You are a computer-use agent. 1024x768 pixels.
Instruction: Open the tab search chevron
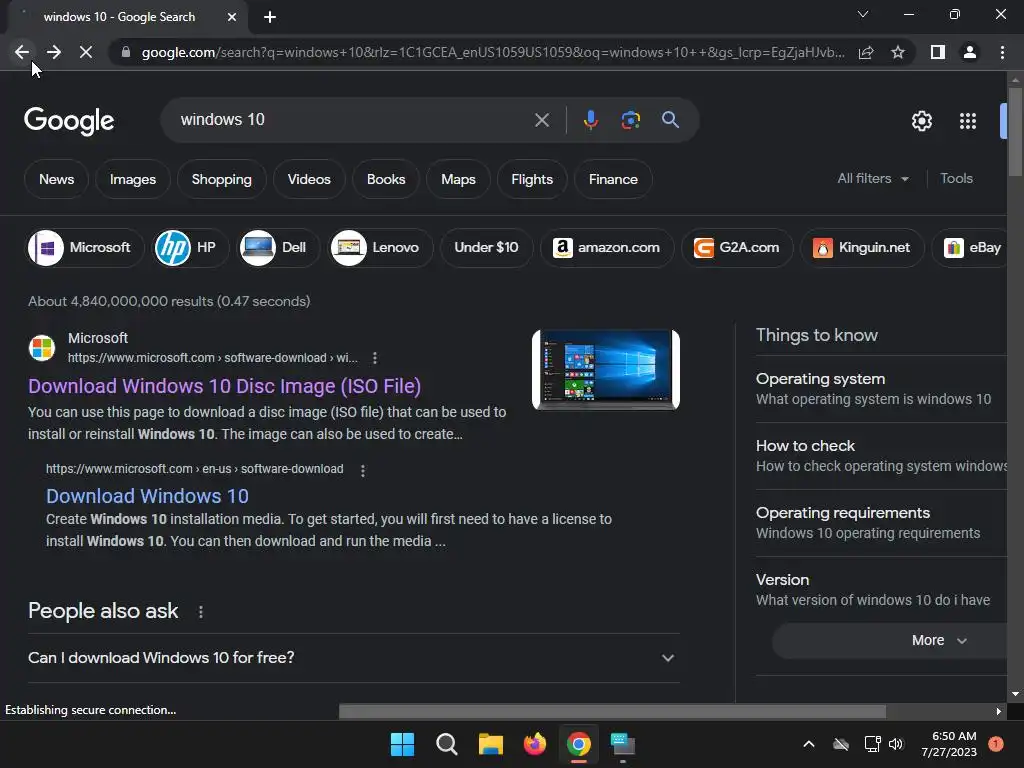coord(863,14)
